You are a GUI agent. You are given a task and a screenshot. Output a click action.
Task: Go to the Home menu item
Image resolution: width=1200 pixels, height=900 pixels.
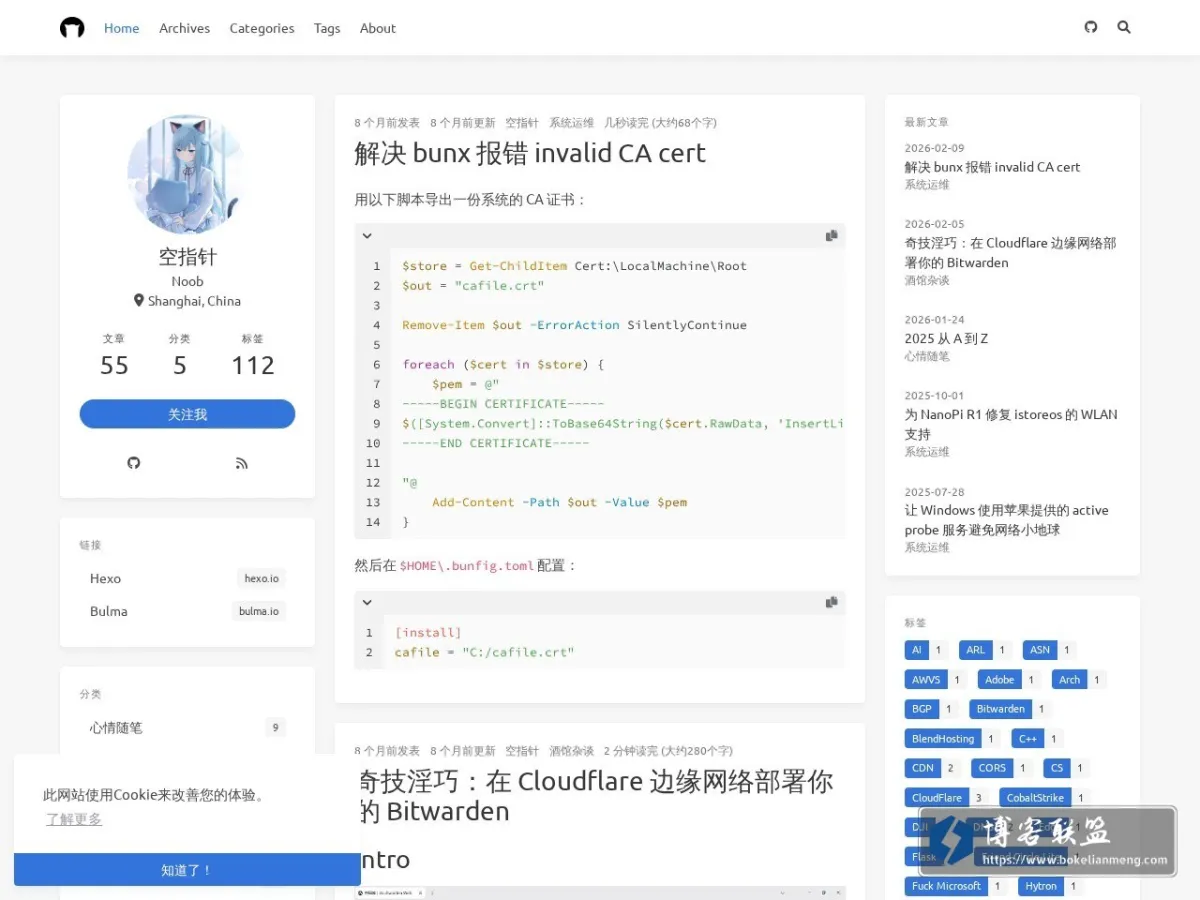coord(122,28)
